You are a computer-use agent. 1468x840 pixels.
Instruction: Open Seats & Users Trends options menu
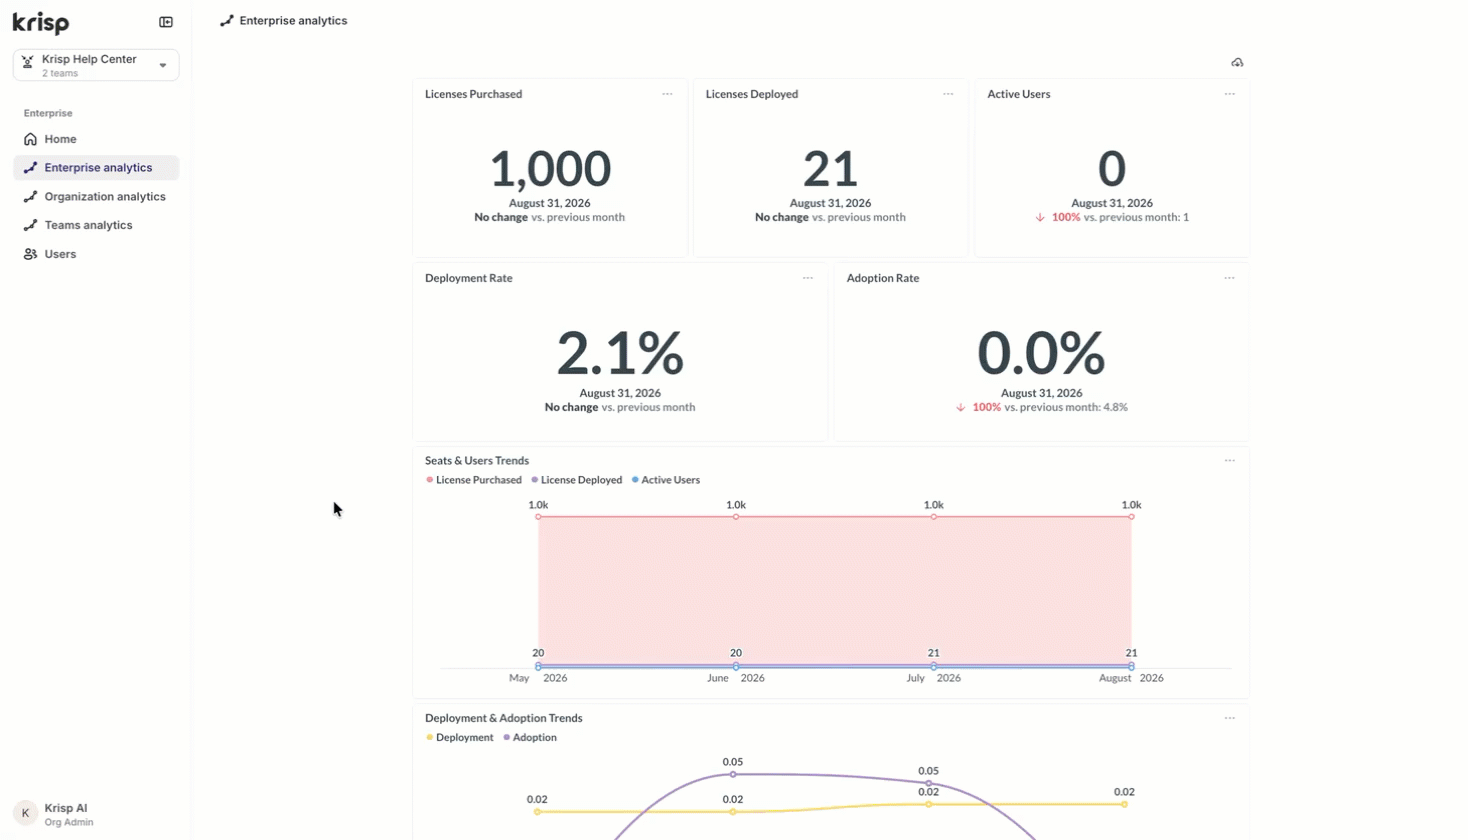(x=1230, y=461)
